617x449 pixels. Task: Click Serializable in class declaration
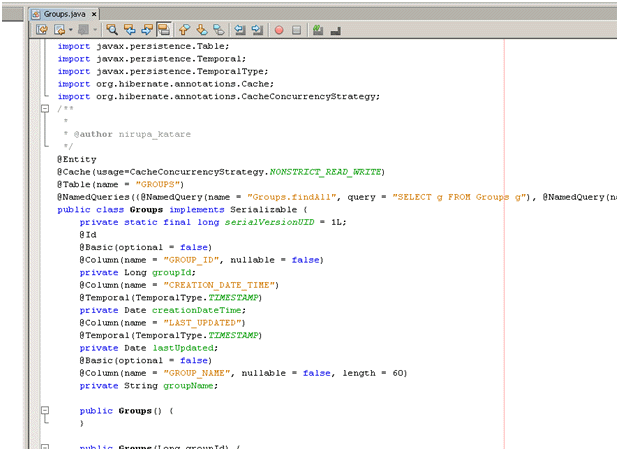[264, 210]
